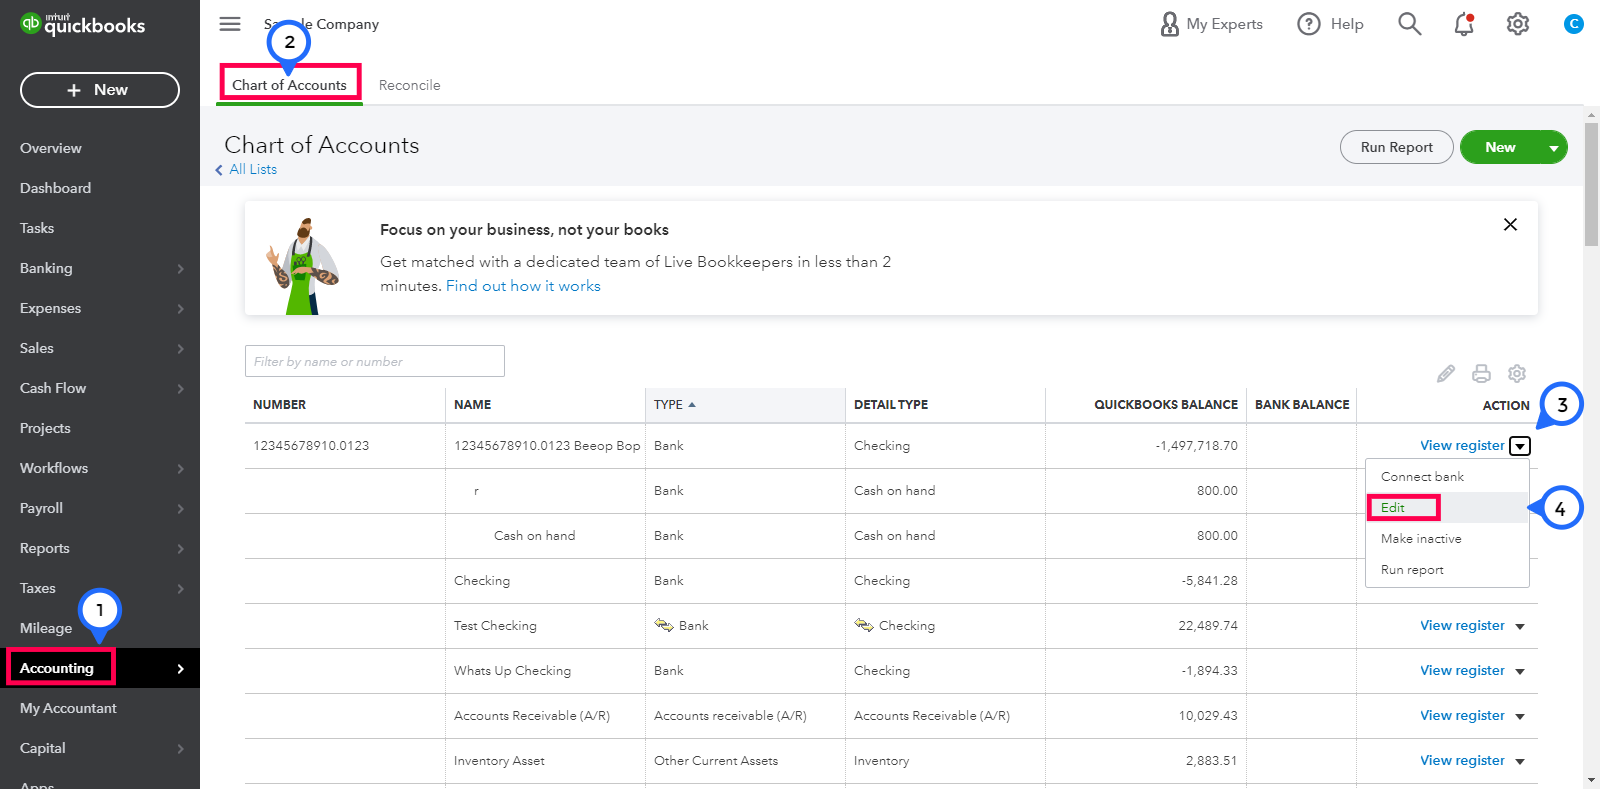The height and width of the screenshot is (789, 1600).
Task: Expand the Sales sidebar menu
Action: (x=100, y=348)
